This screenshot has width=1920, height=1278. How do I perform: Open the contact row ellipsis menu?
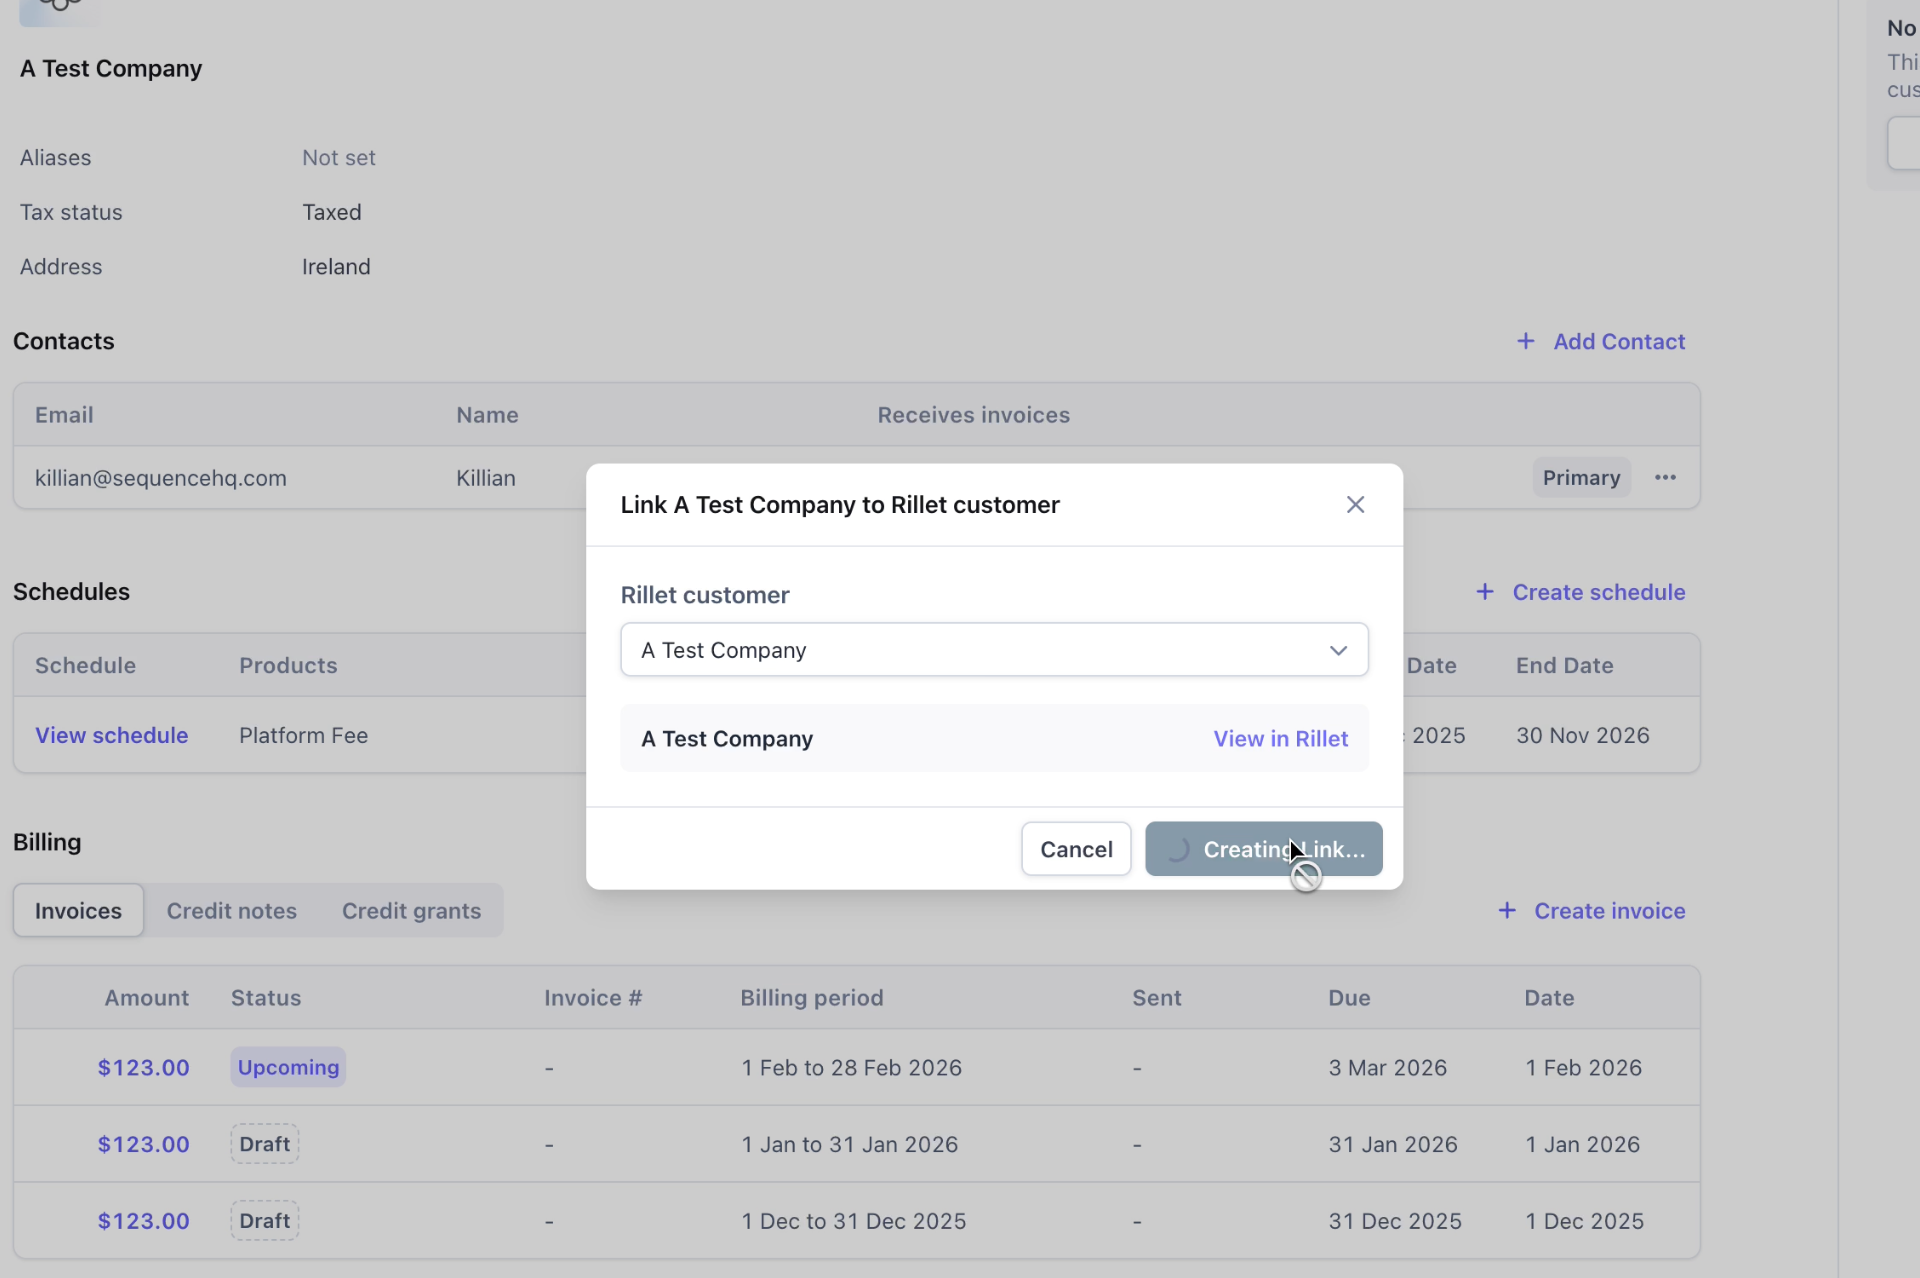tap(1666, 478)
